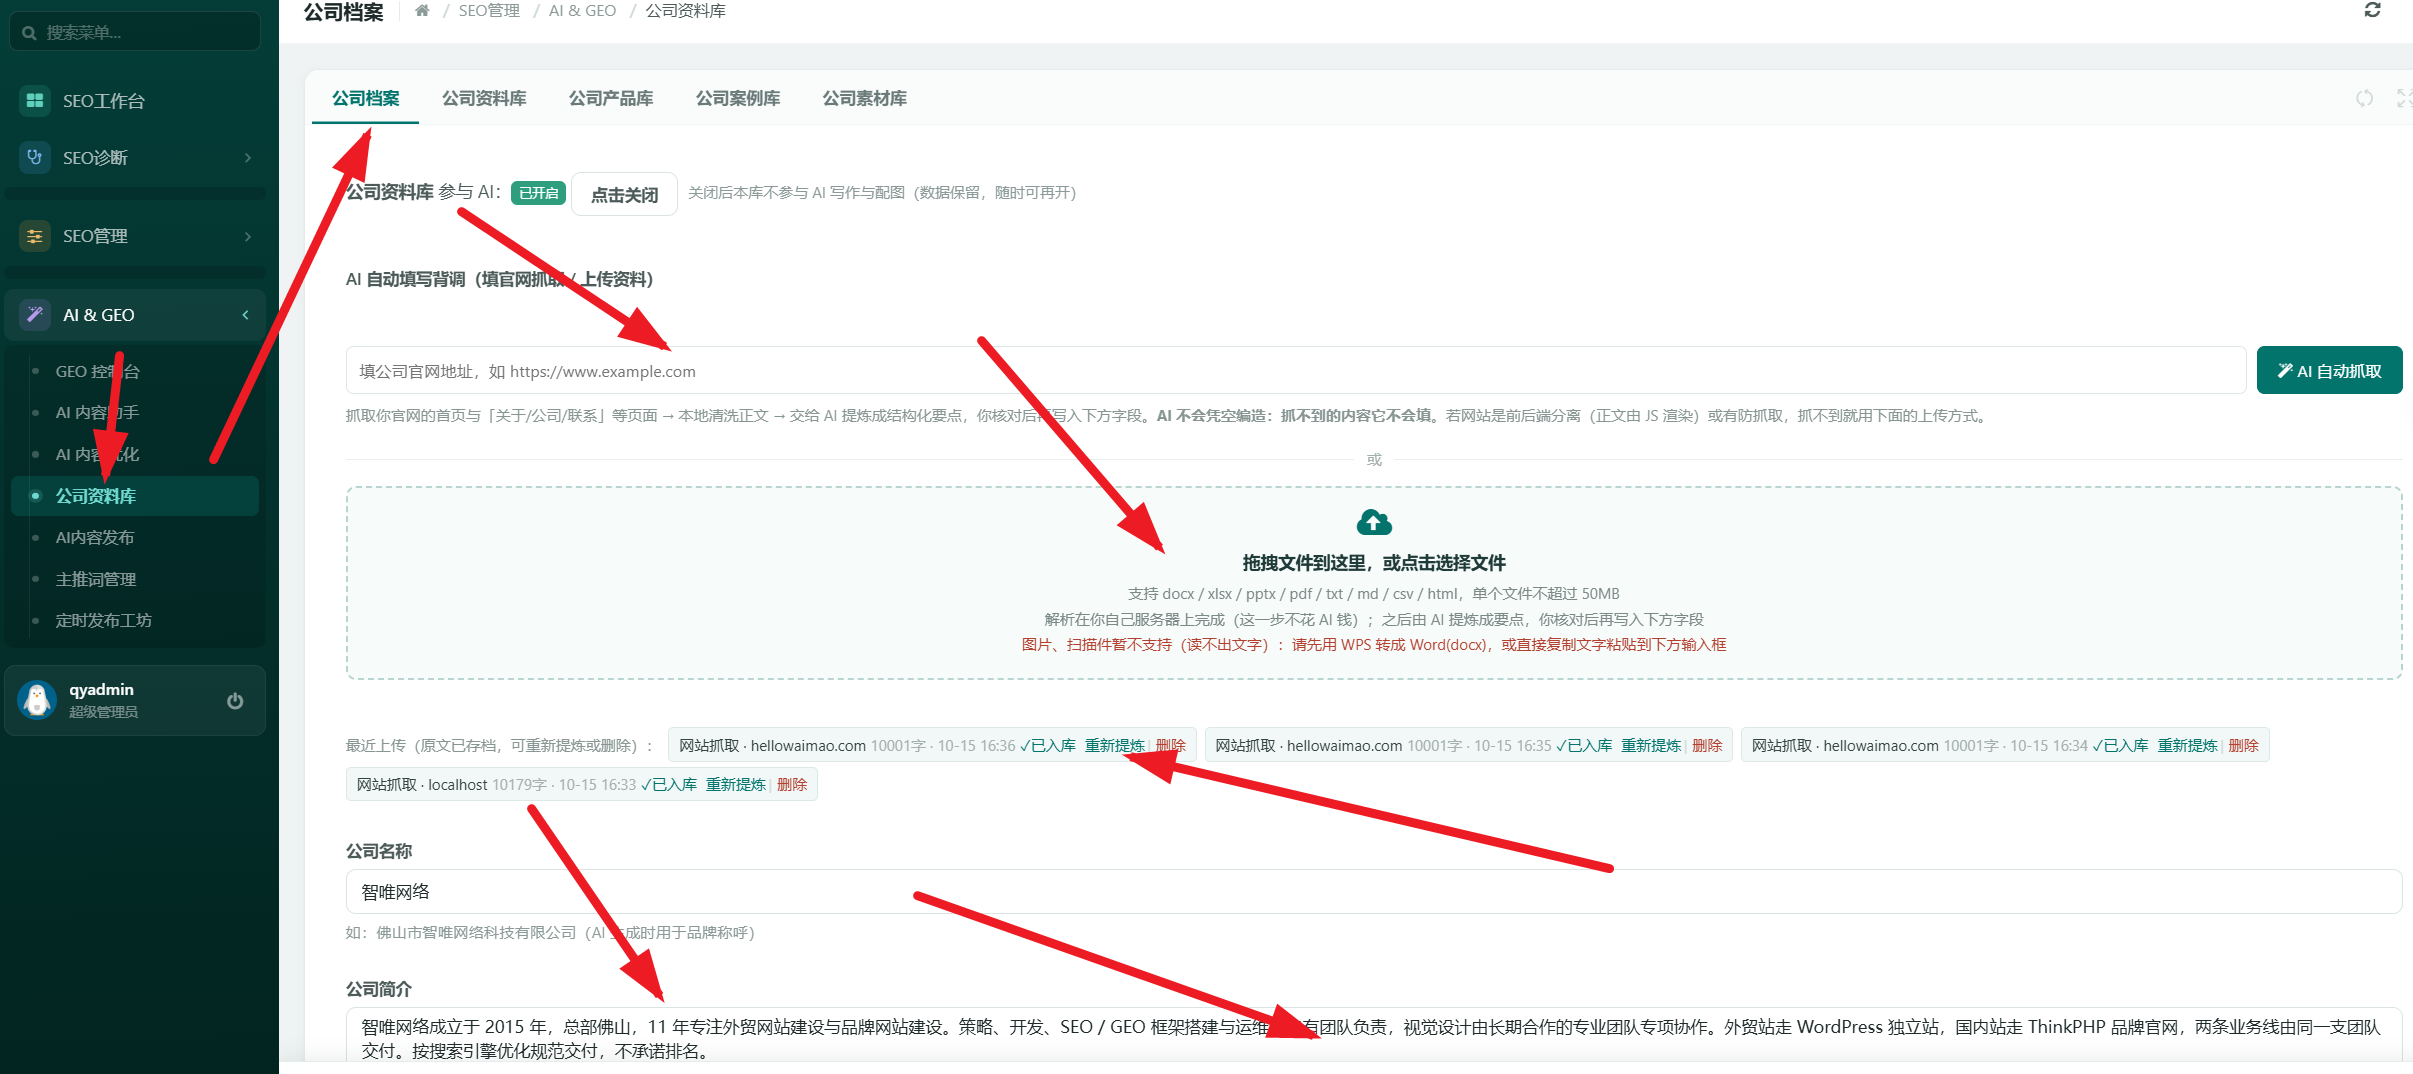Click the SEO管理 breadcrumb link
Viewport: 2413px width, 1074px height.
(x=489, y=11)
